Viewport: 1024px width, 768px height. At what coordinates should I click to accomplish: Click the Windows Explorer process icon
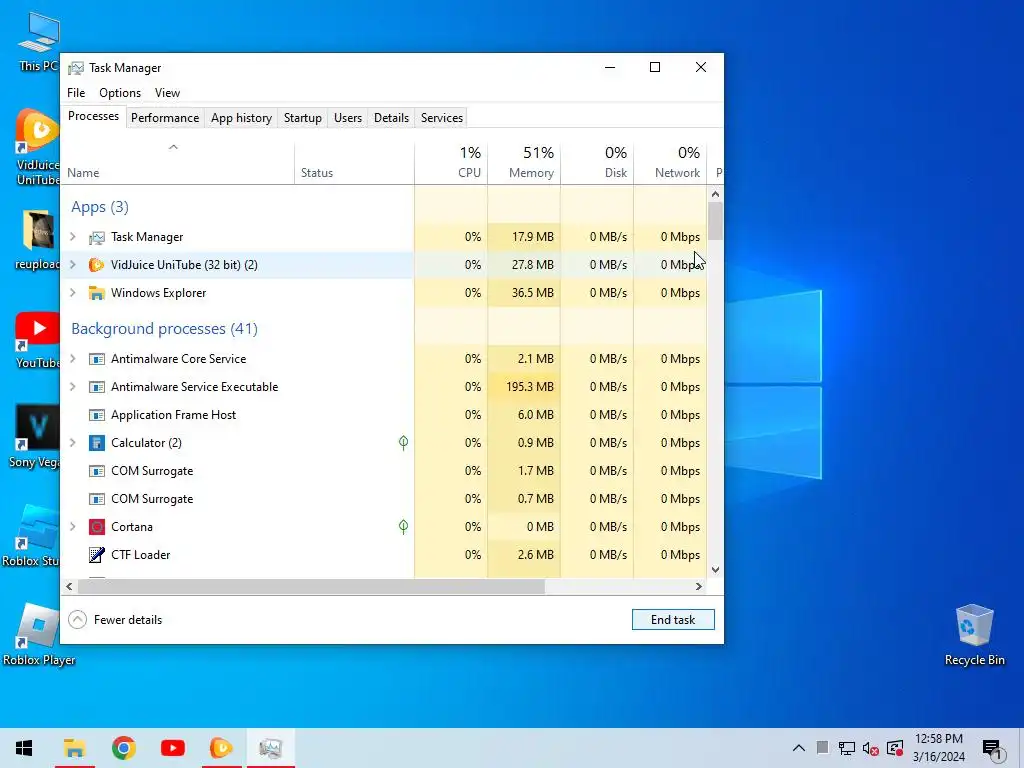pos(97,293)
